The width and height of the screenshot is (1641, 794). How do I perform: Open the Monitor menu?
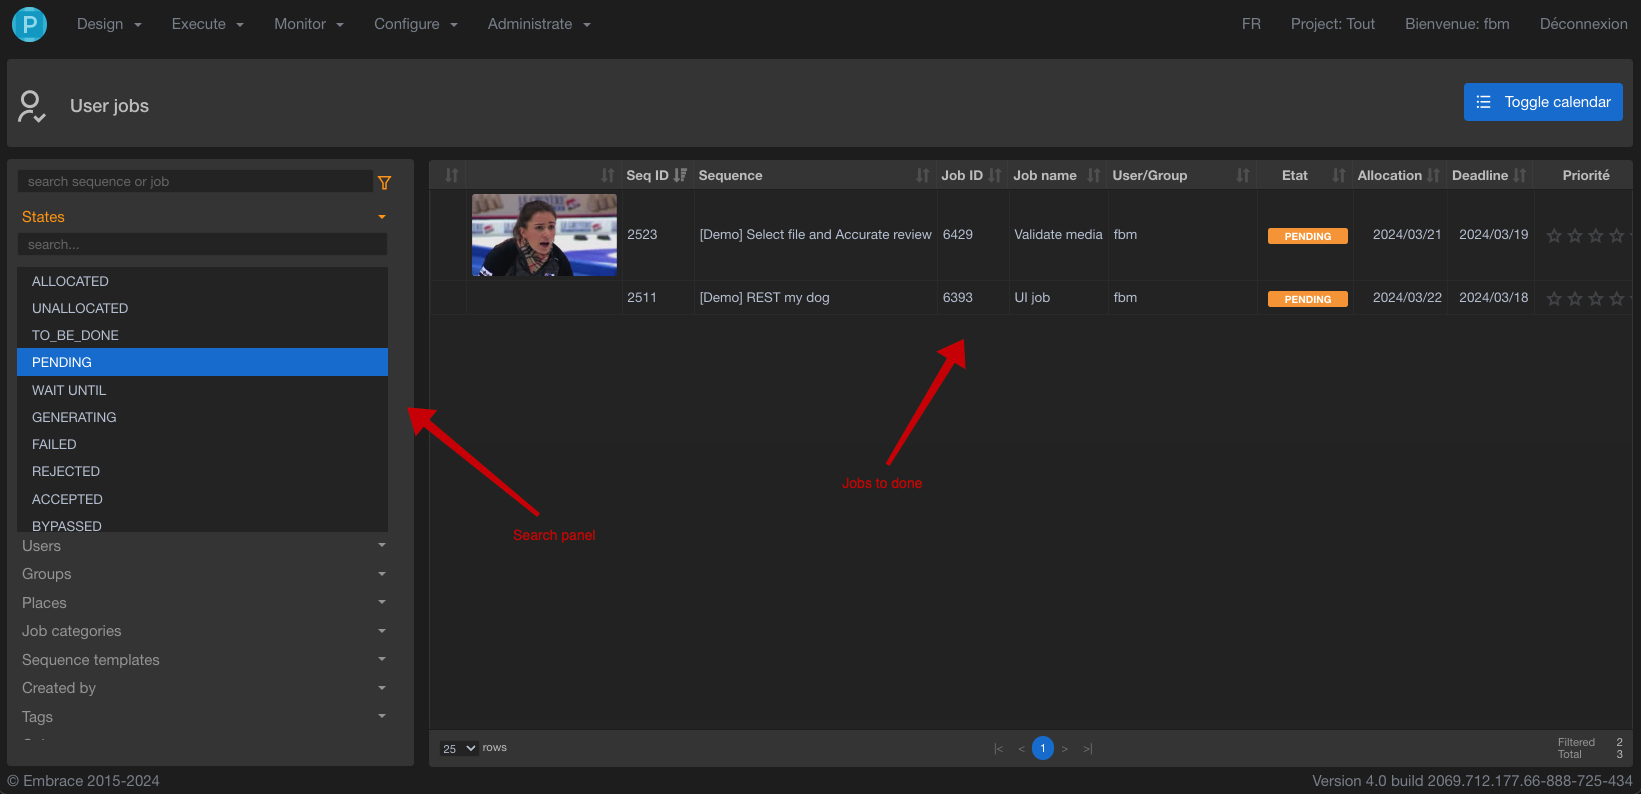pos(308,24)
